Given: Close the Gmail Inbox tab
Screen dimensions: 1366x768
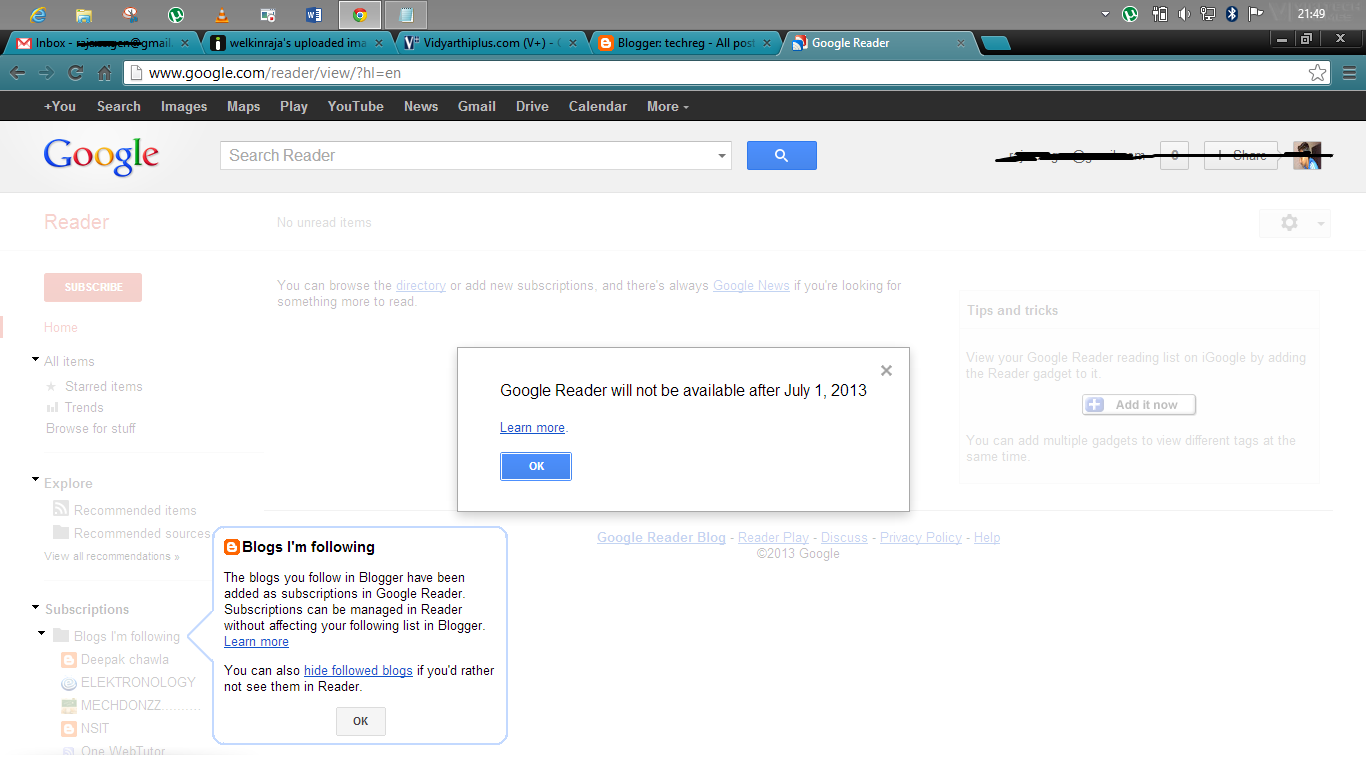Looking at the screenshot, I should pos(184,43).
